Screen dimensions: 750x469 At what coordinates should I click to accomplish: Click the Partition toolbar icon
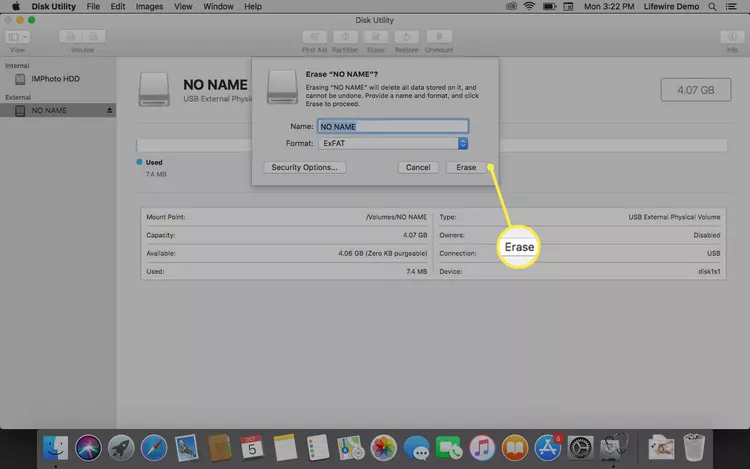click(345, 36)
